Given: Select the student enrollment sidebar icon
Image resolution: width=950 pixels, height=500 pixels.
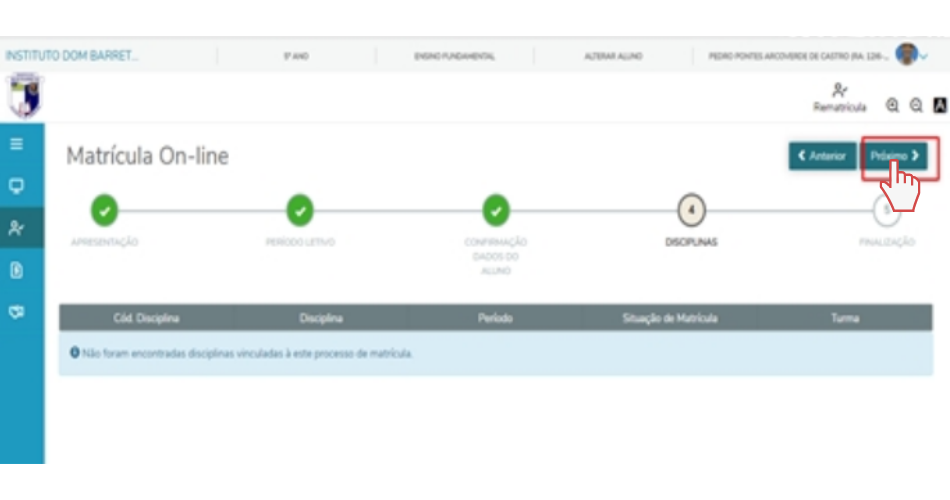Looking at the screenshot, I should pos(17,228).
